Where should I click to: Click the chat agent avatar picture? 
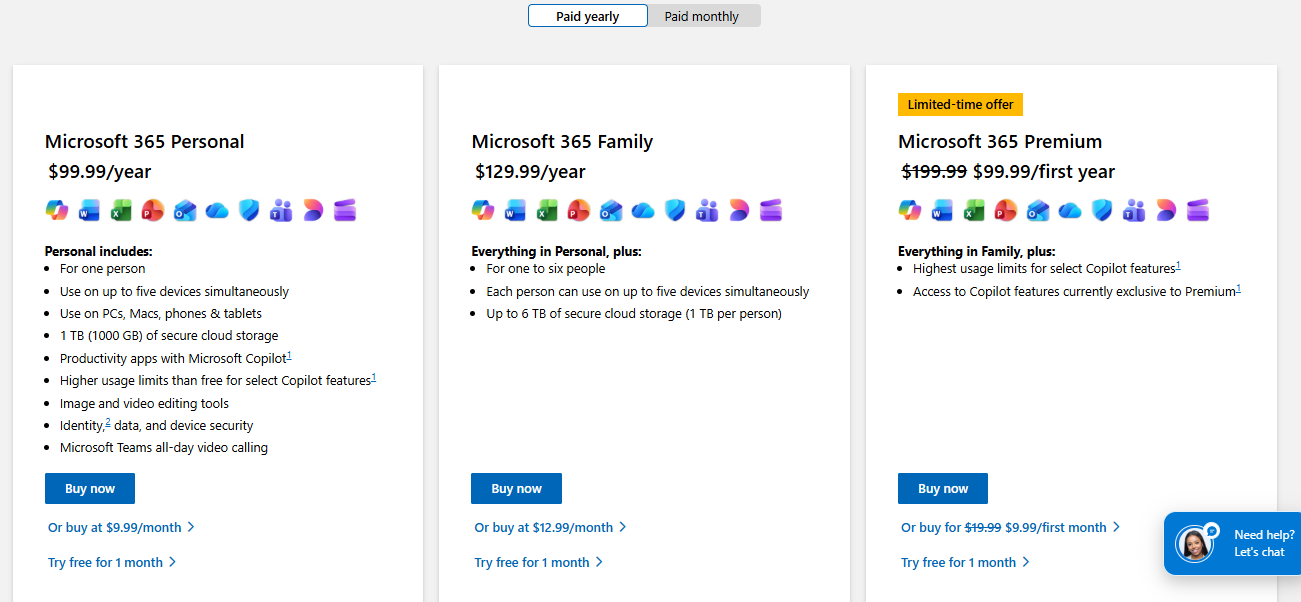pyautogui.click(x=1194, y=544)
